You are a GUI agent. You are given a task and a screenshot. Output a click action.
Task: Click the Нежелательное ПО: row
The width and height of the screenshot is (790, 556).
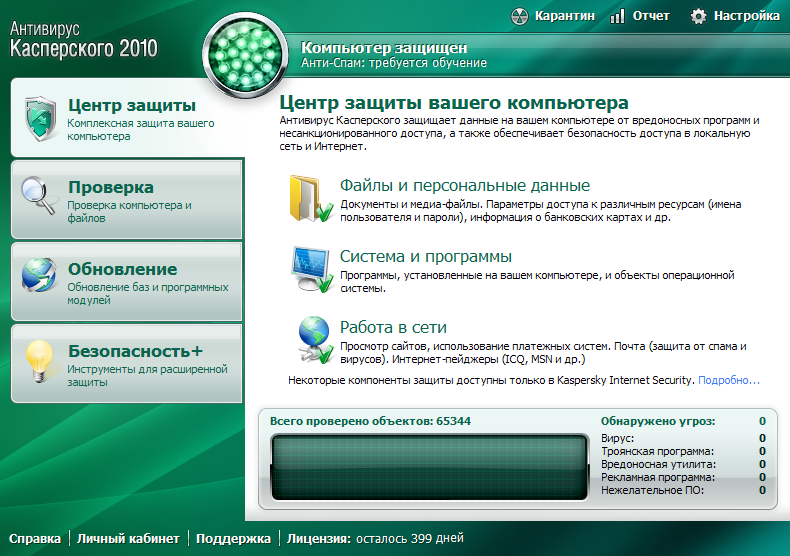[x=683, y=491]
